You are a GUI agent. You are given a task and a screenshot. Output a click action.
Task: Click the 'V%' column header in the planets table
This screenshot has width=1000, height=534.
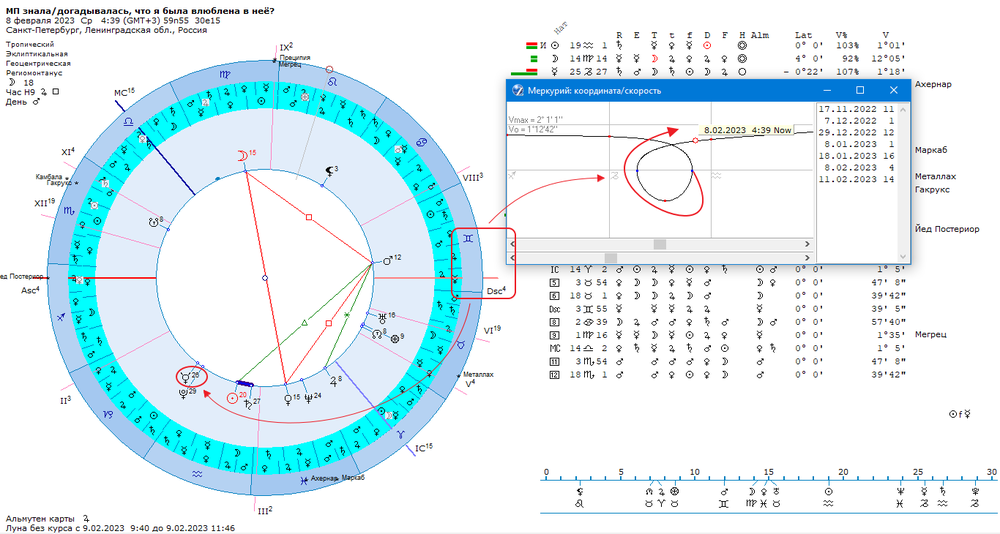point(841,35)
